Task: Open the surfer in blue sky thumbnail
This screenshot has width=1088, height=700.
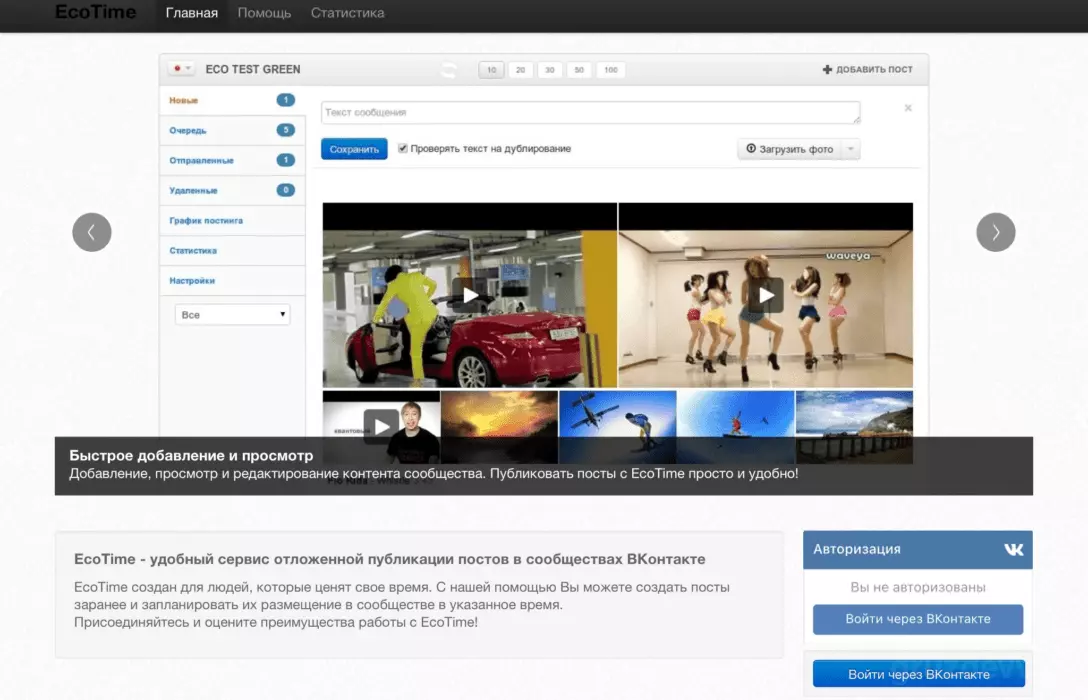Action: (736, 427)
